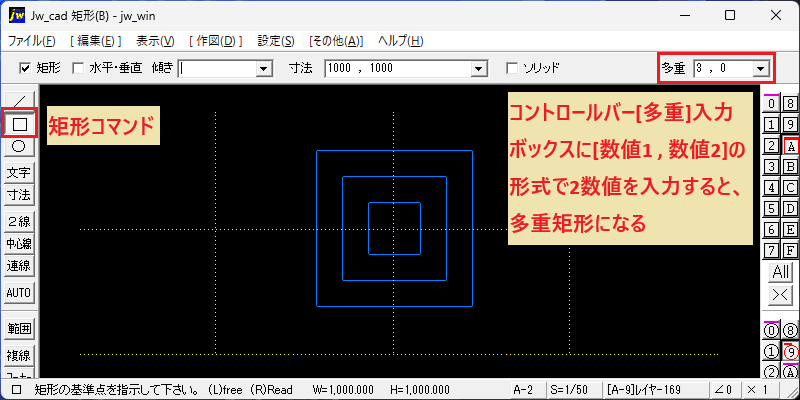This screenshot has width=800, height=400.
Task: Select the line drawing tool
Action: point(19,99)
